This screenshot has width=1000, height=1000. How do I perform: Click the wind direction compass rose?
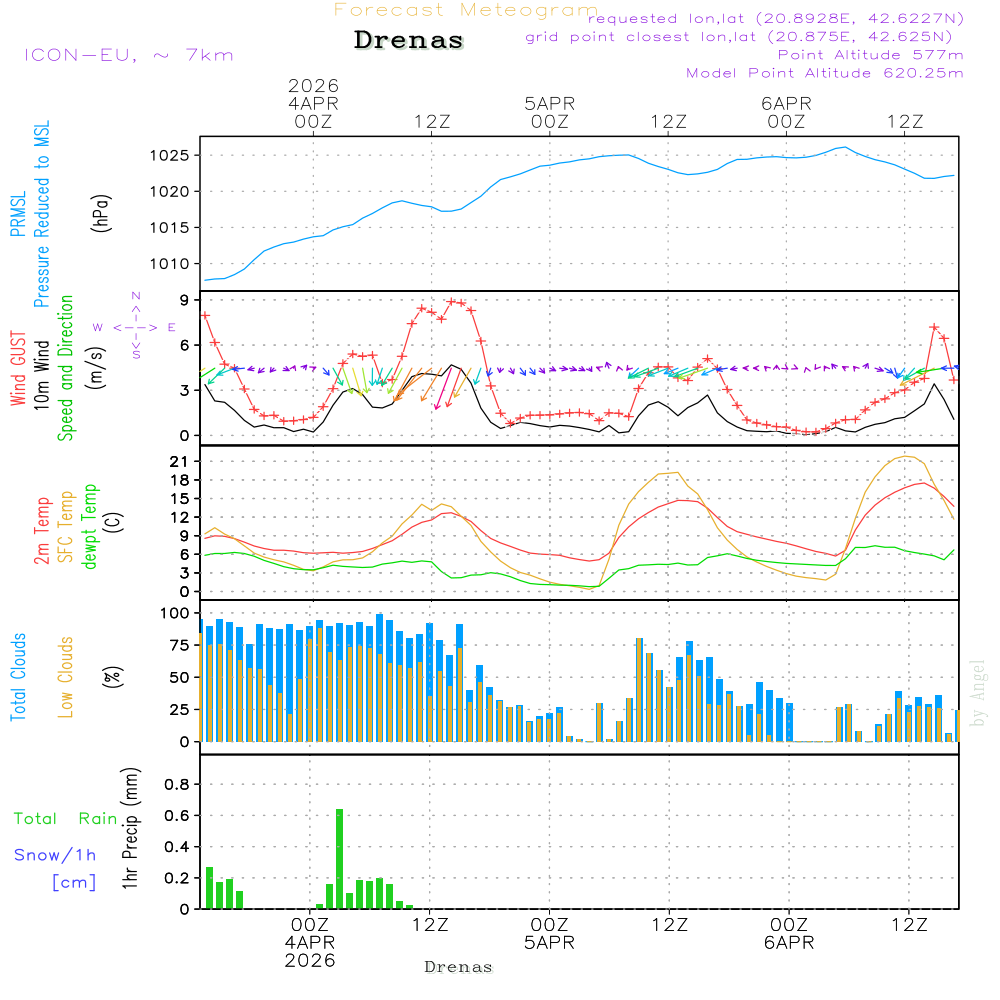click(135, 327)
